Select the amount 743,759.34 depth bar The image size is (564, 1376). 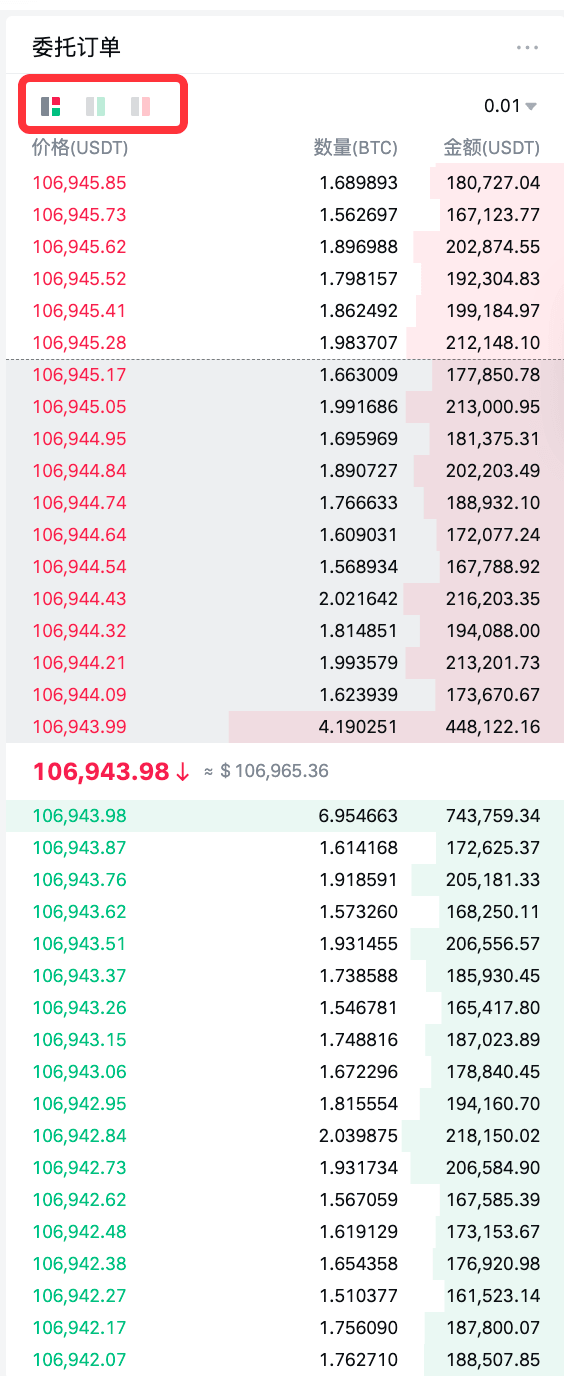[x=493, y=816]
